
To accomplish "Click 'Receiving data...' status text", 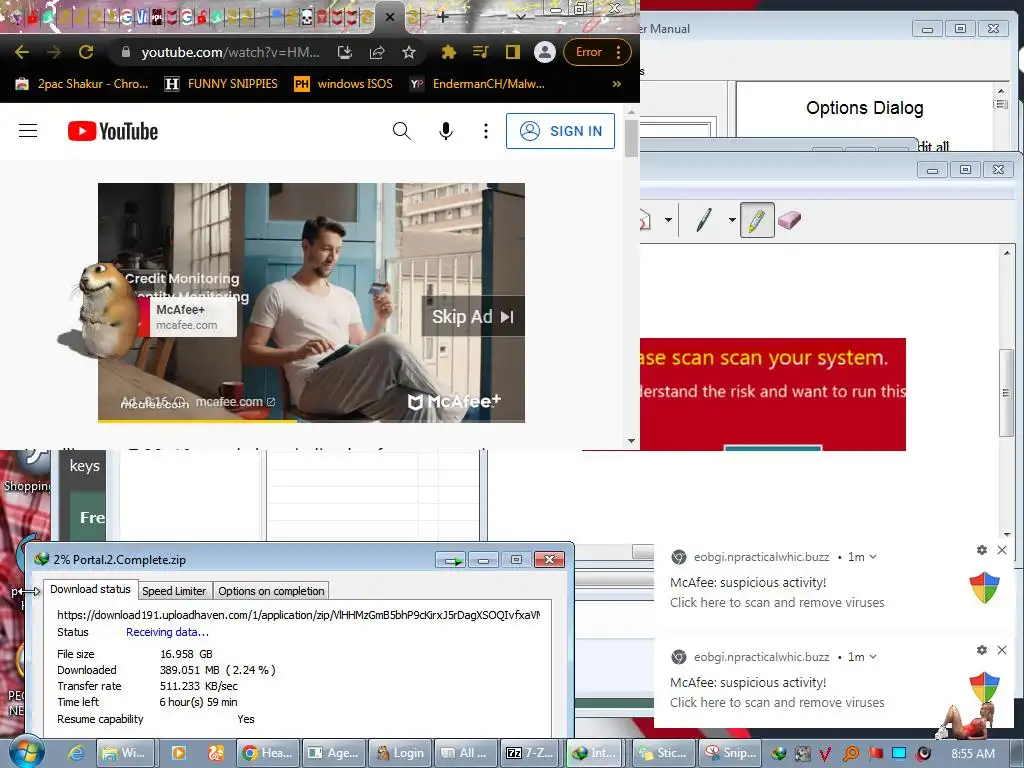I will pos(167,632).
